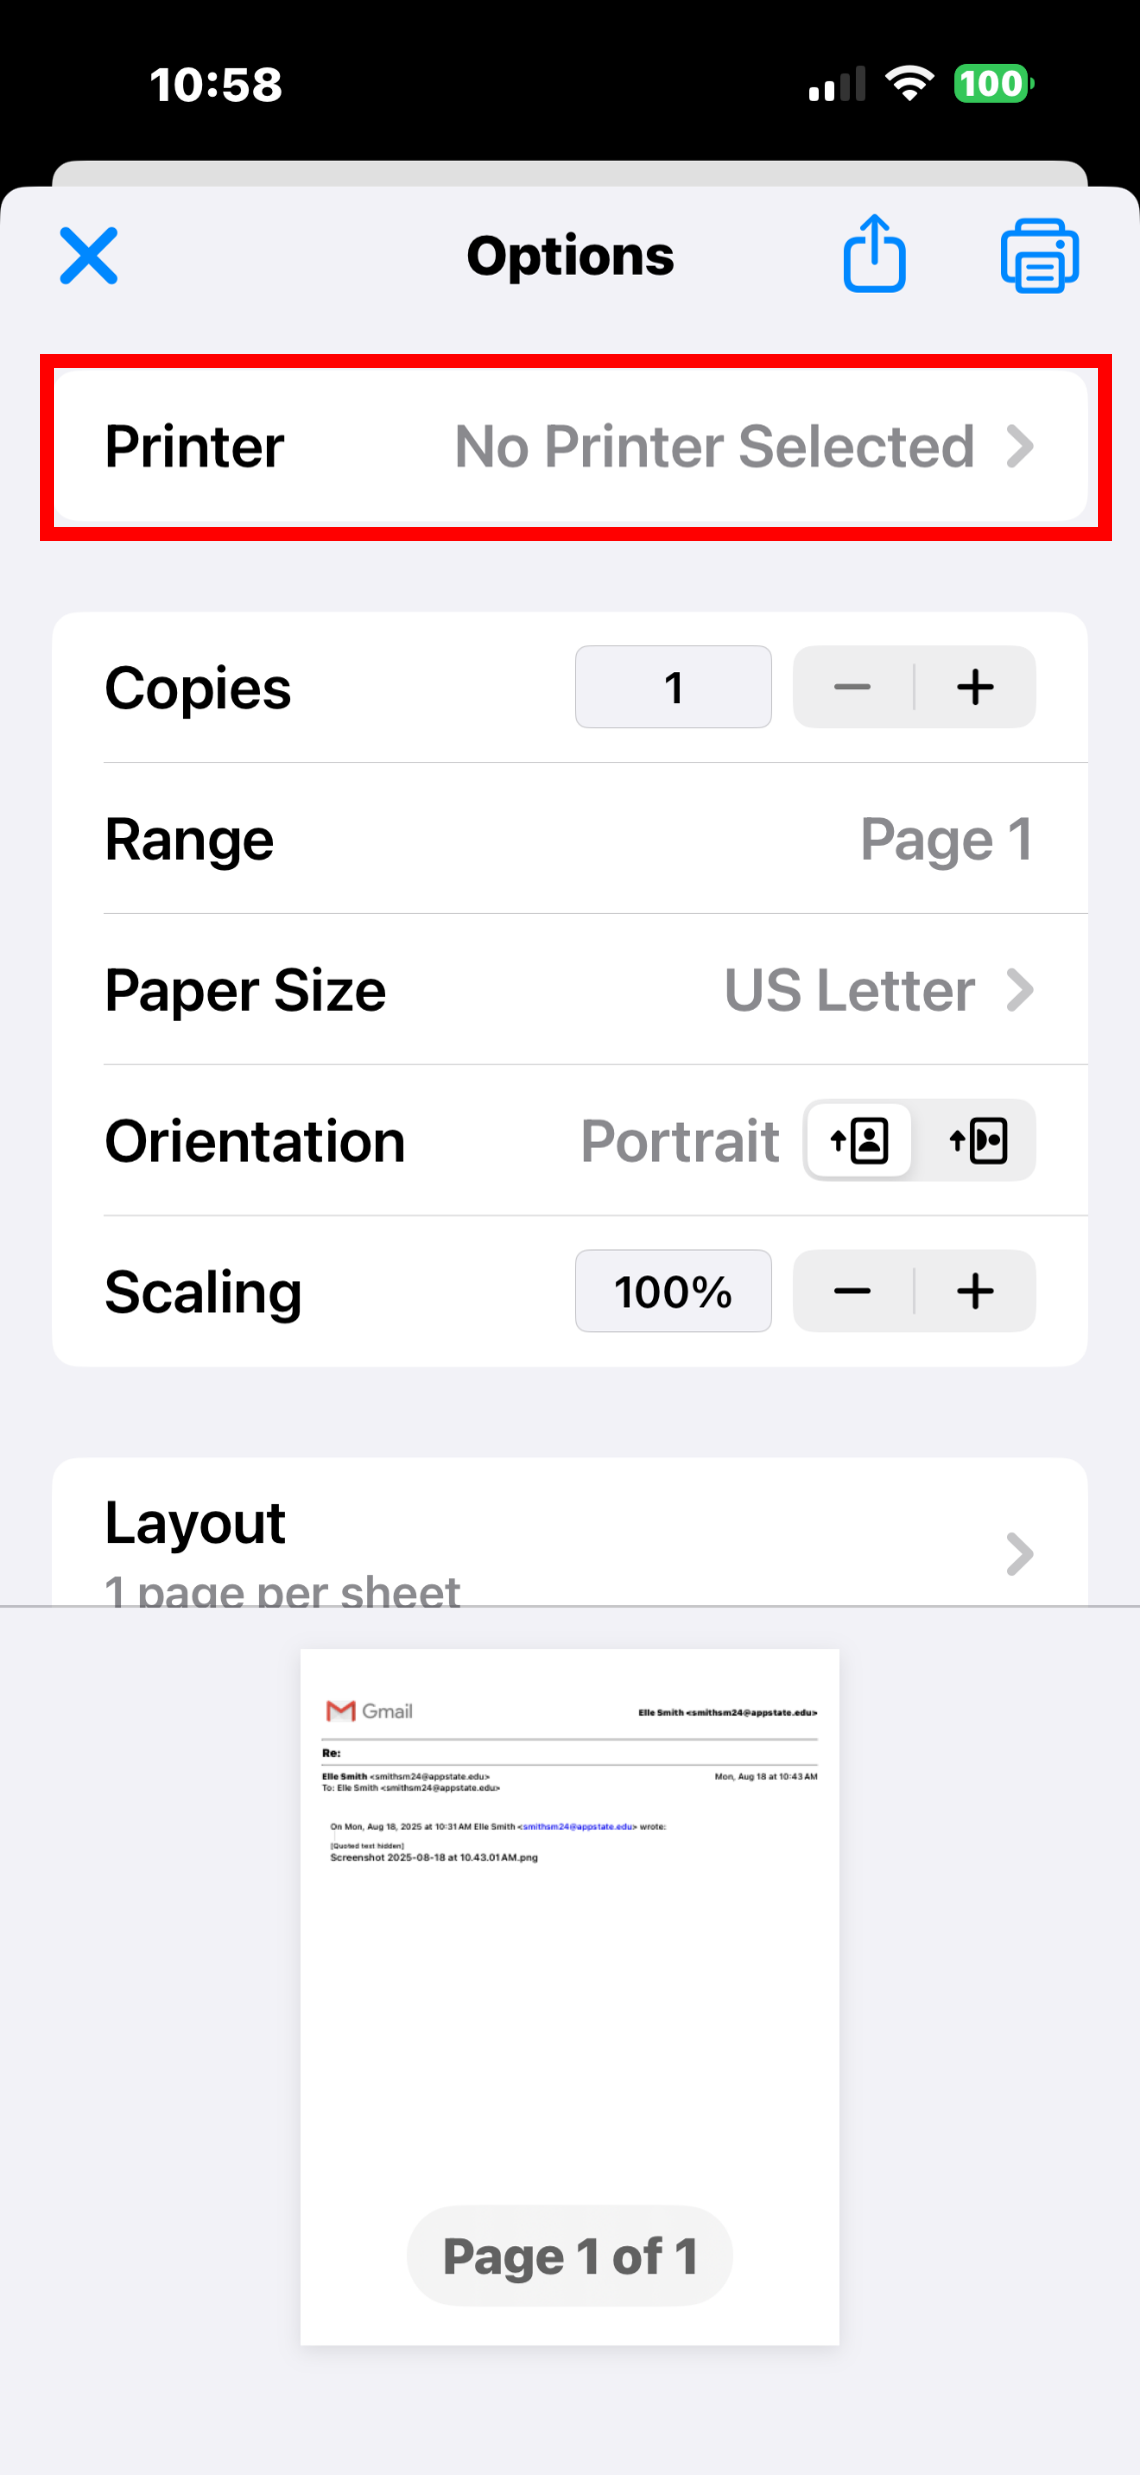The height and width of the screenshot is (2475, 1140).
Task: Switch to landscape orientation icon
Action: click(978, 1140)
